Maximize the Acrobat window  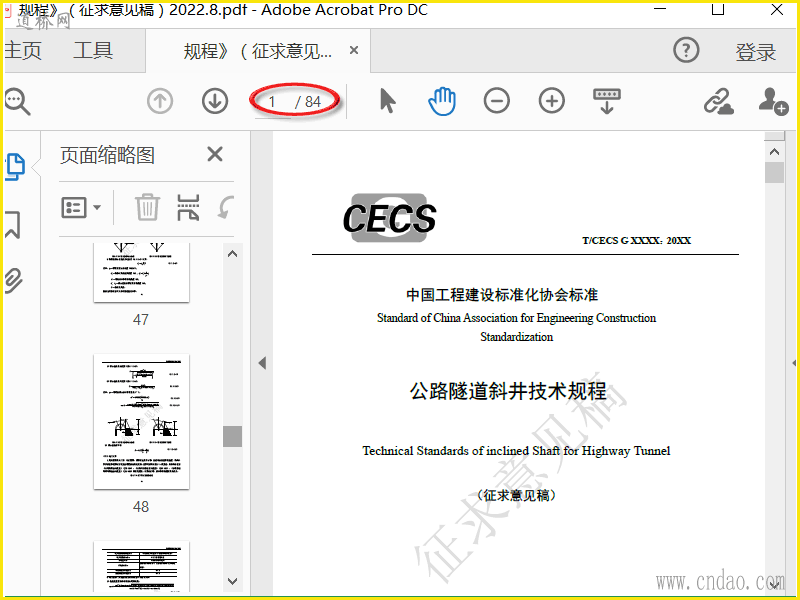(718, 9)
